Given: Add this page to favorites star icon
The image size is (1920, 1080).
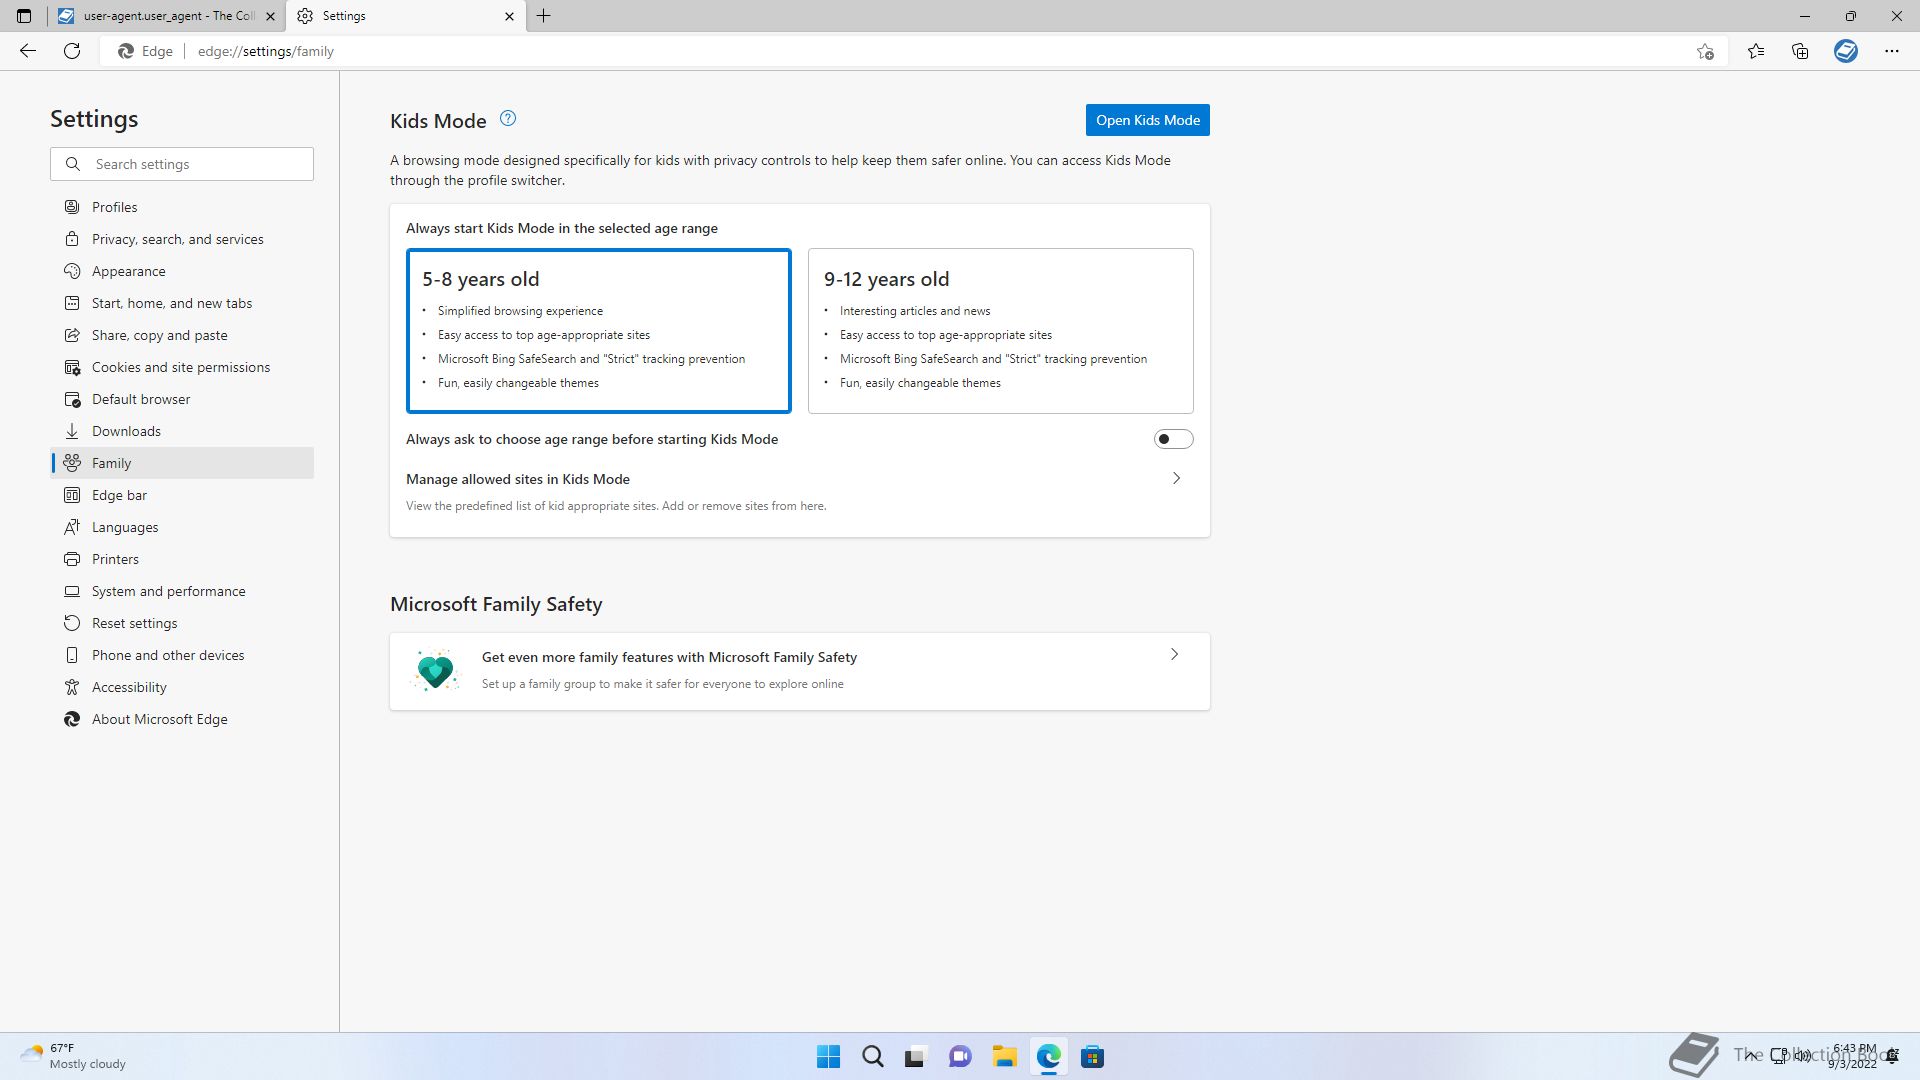Looking at the screenshot, I should click(1705, 51).
